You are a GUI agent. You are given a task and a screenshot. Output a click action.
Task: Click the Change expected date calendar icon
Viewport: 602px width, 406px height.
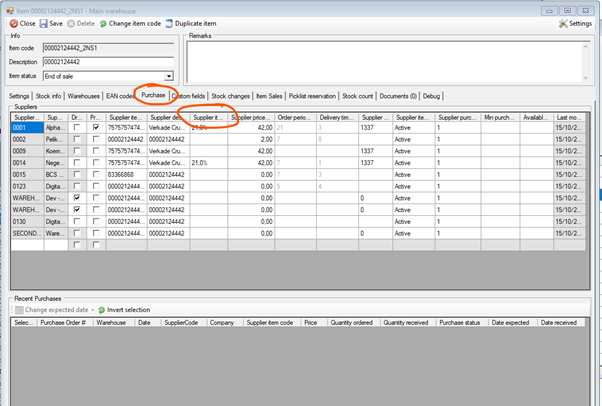[19, 310]
